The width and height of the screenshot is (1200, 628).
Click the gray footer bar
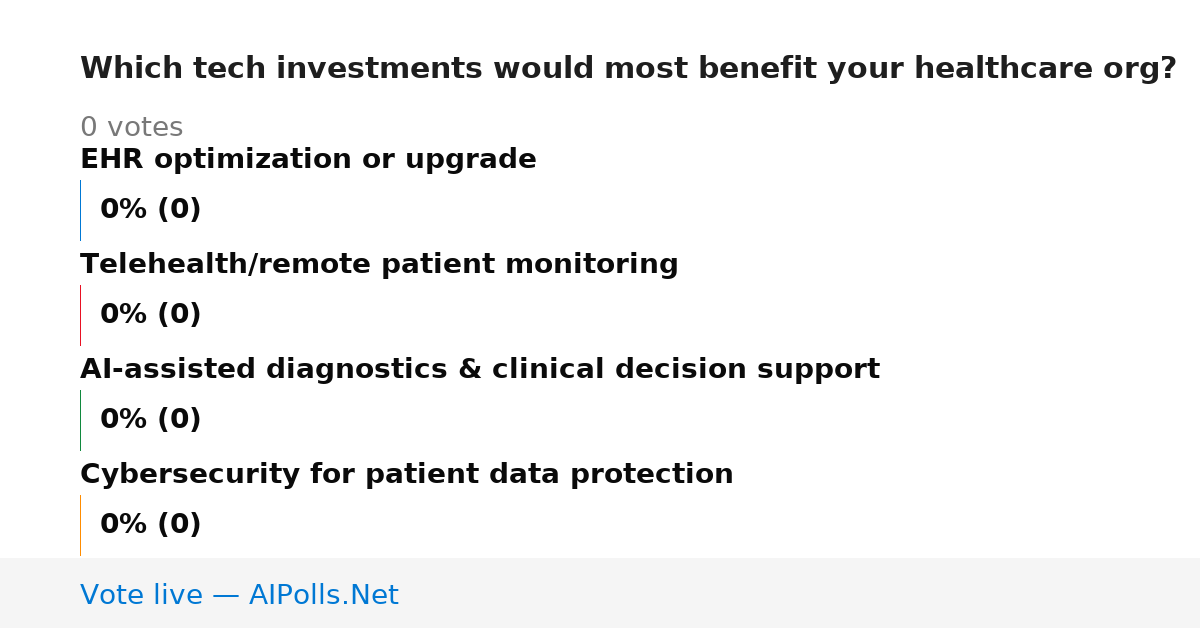coord(600,593)
